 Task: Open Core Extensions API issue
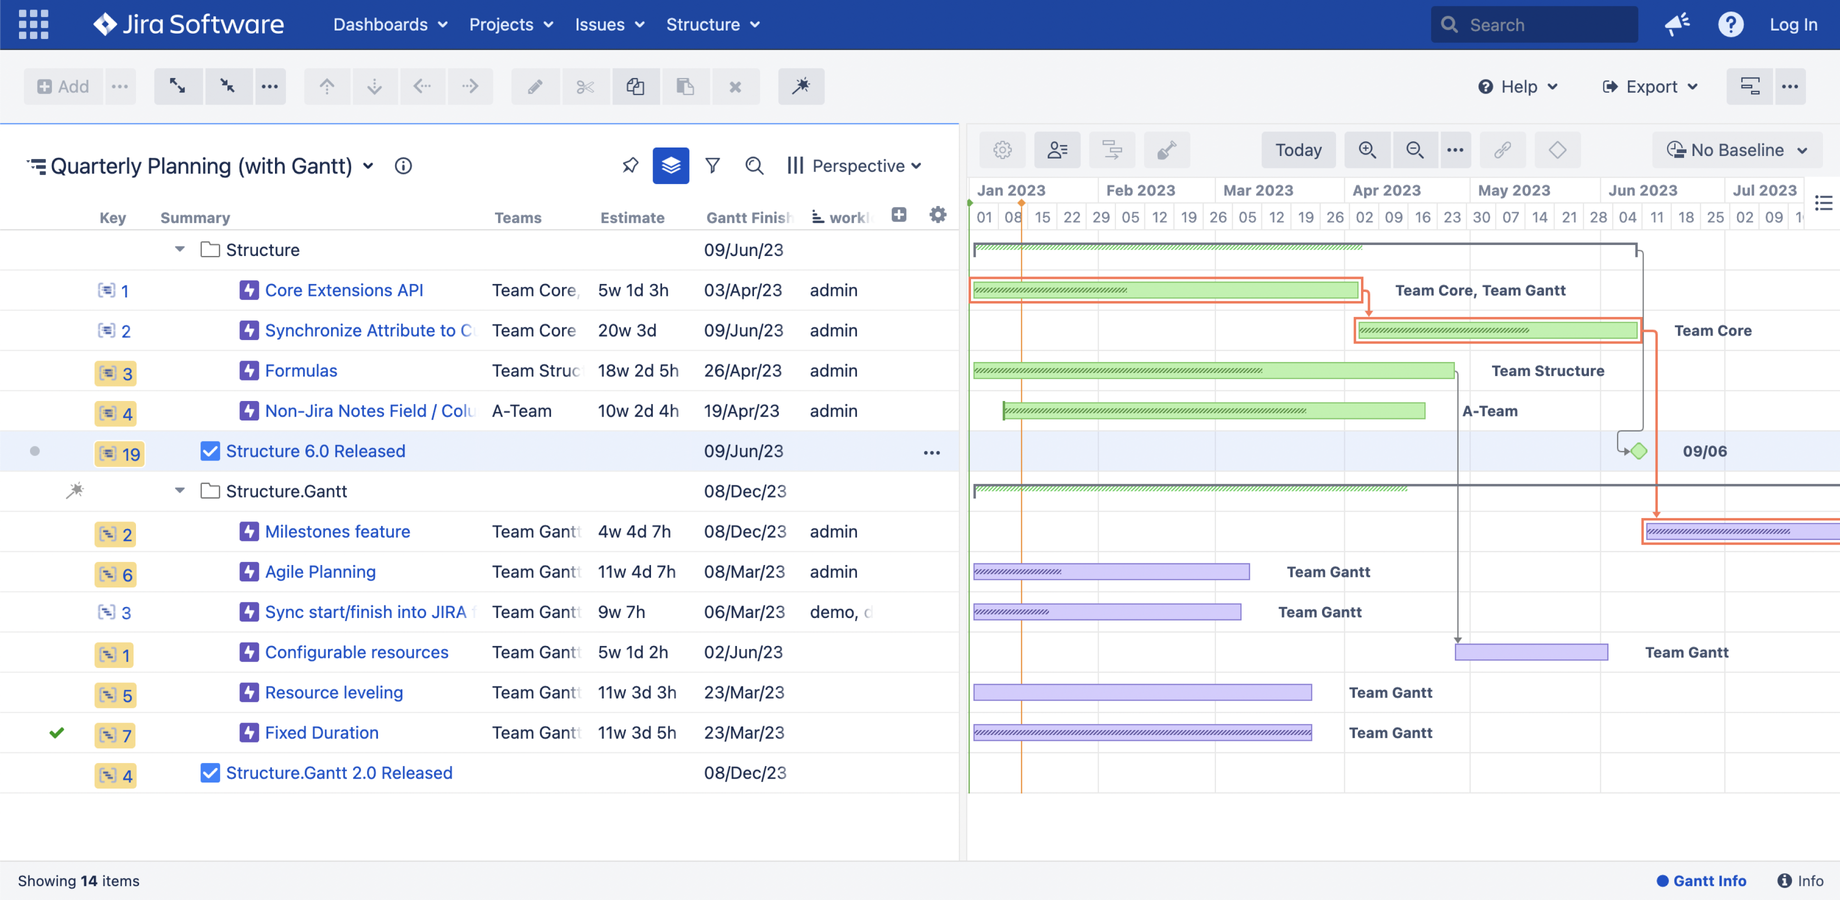344,290
